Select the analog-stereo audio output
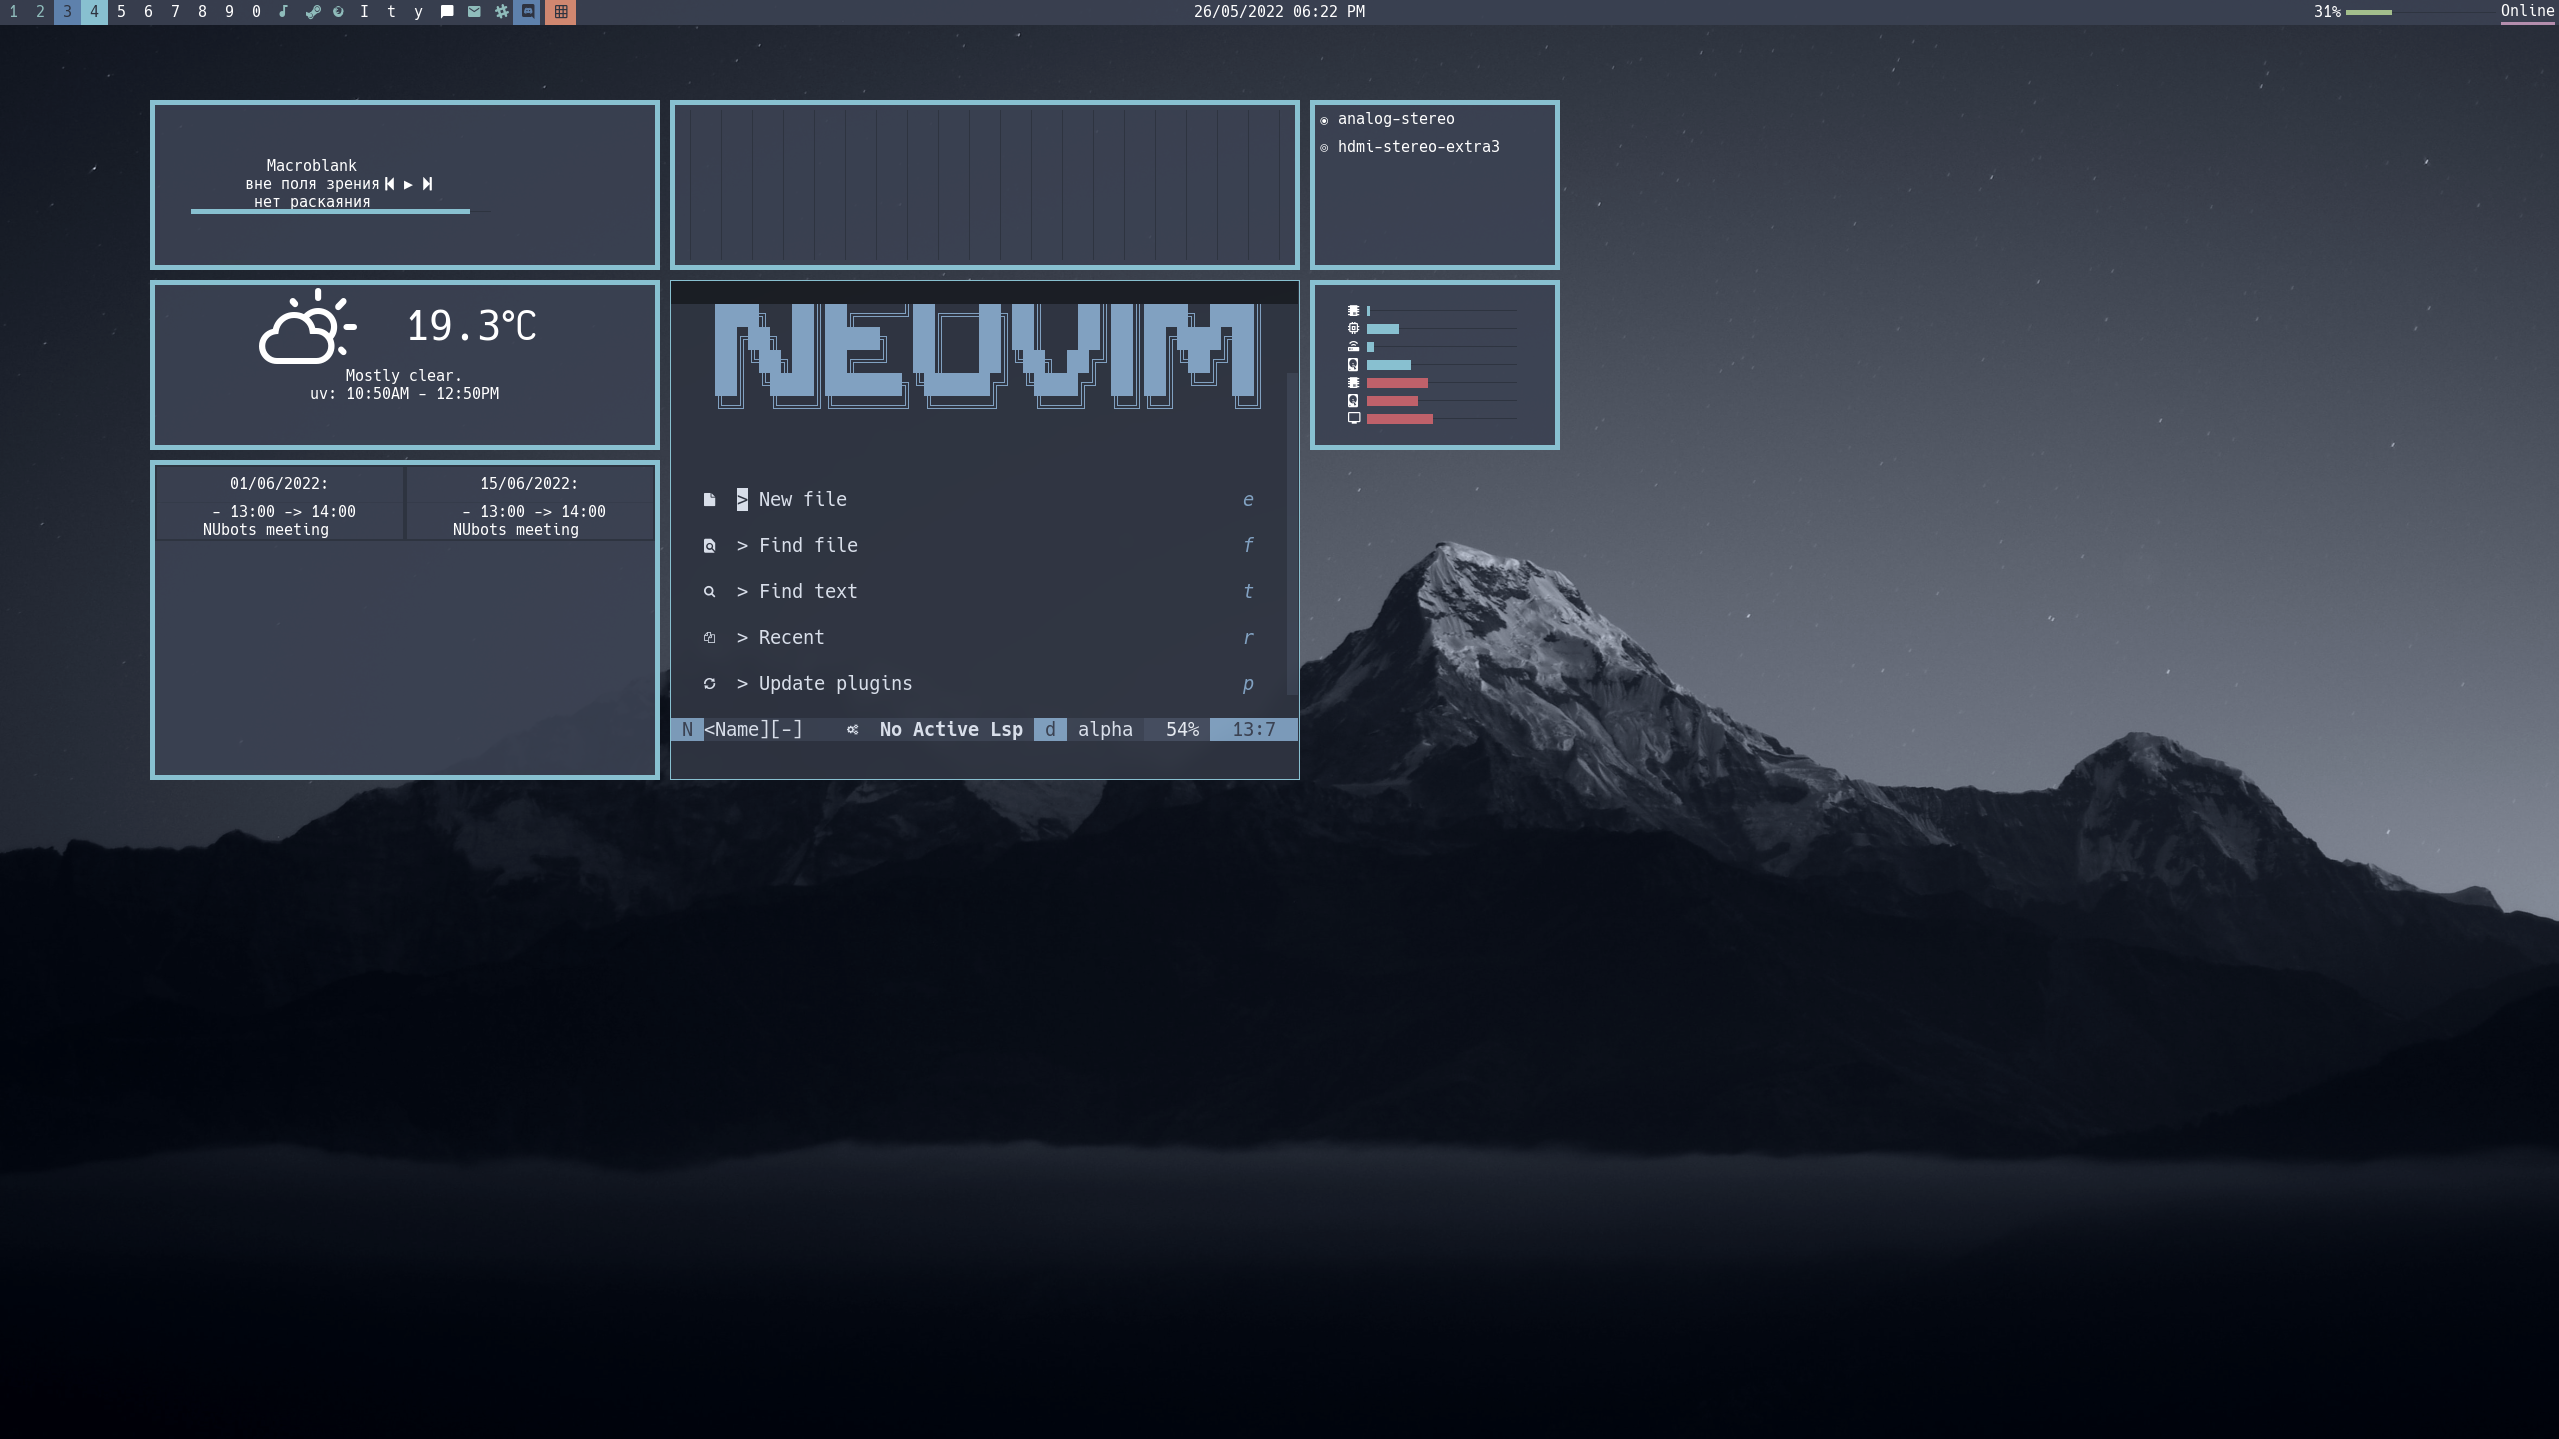This screenshot has height=1439, width=2559. click(x=1387, y=119)
